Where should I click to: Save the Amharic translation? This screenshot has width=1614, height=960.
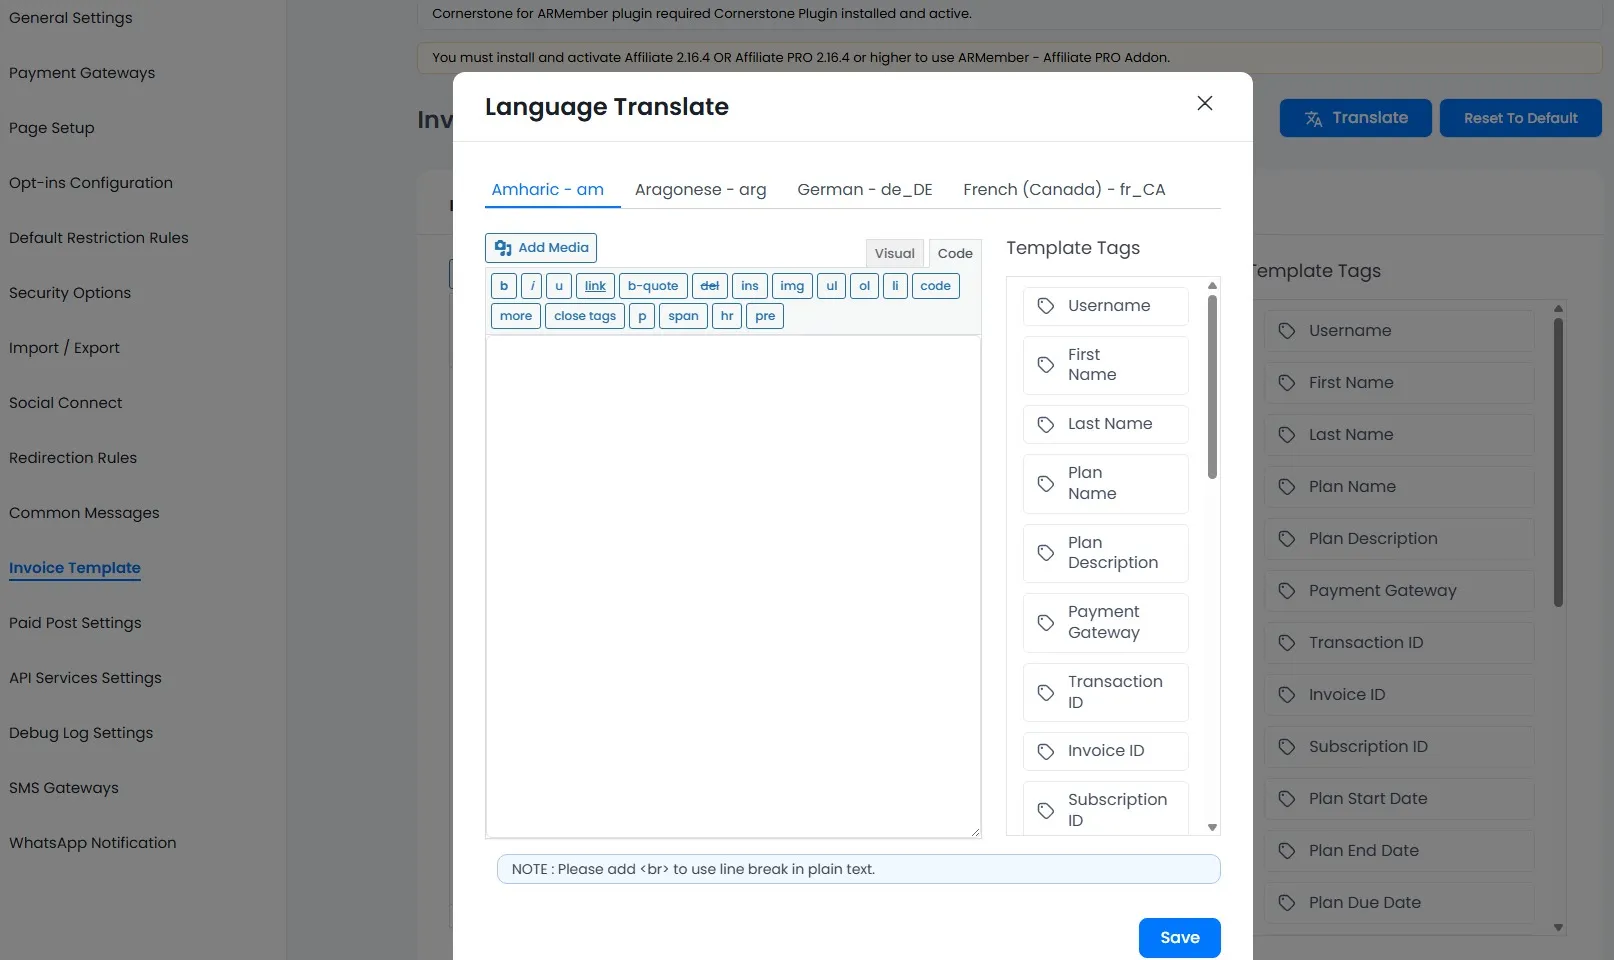click(1179, 937)
